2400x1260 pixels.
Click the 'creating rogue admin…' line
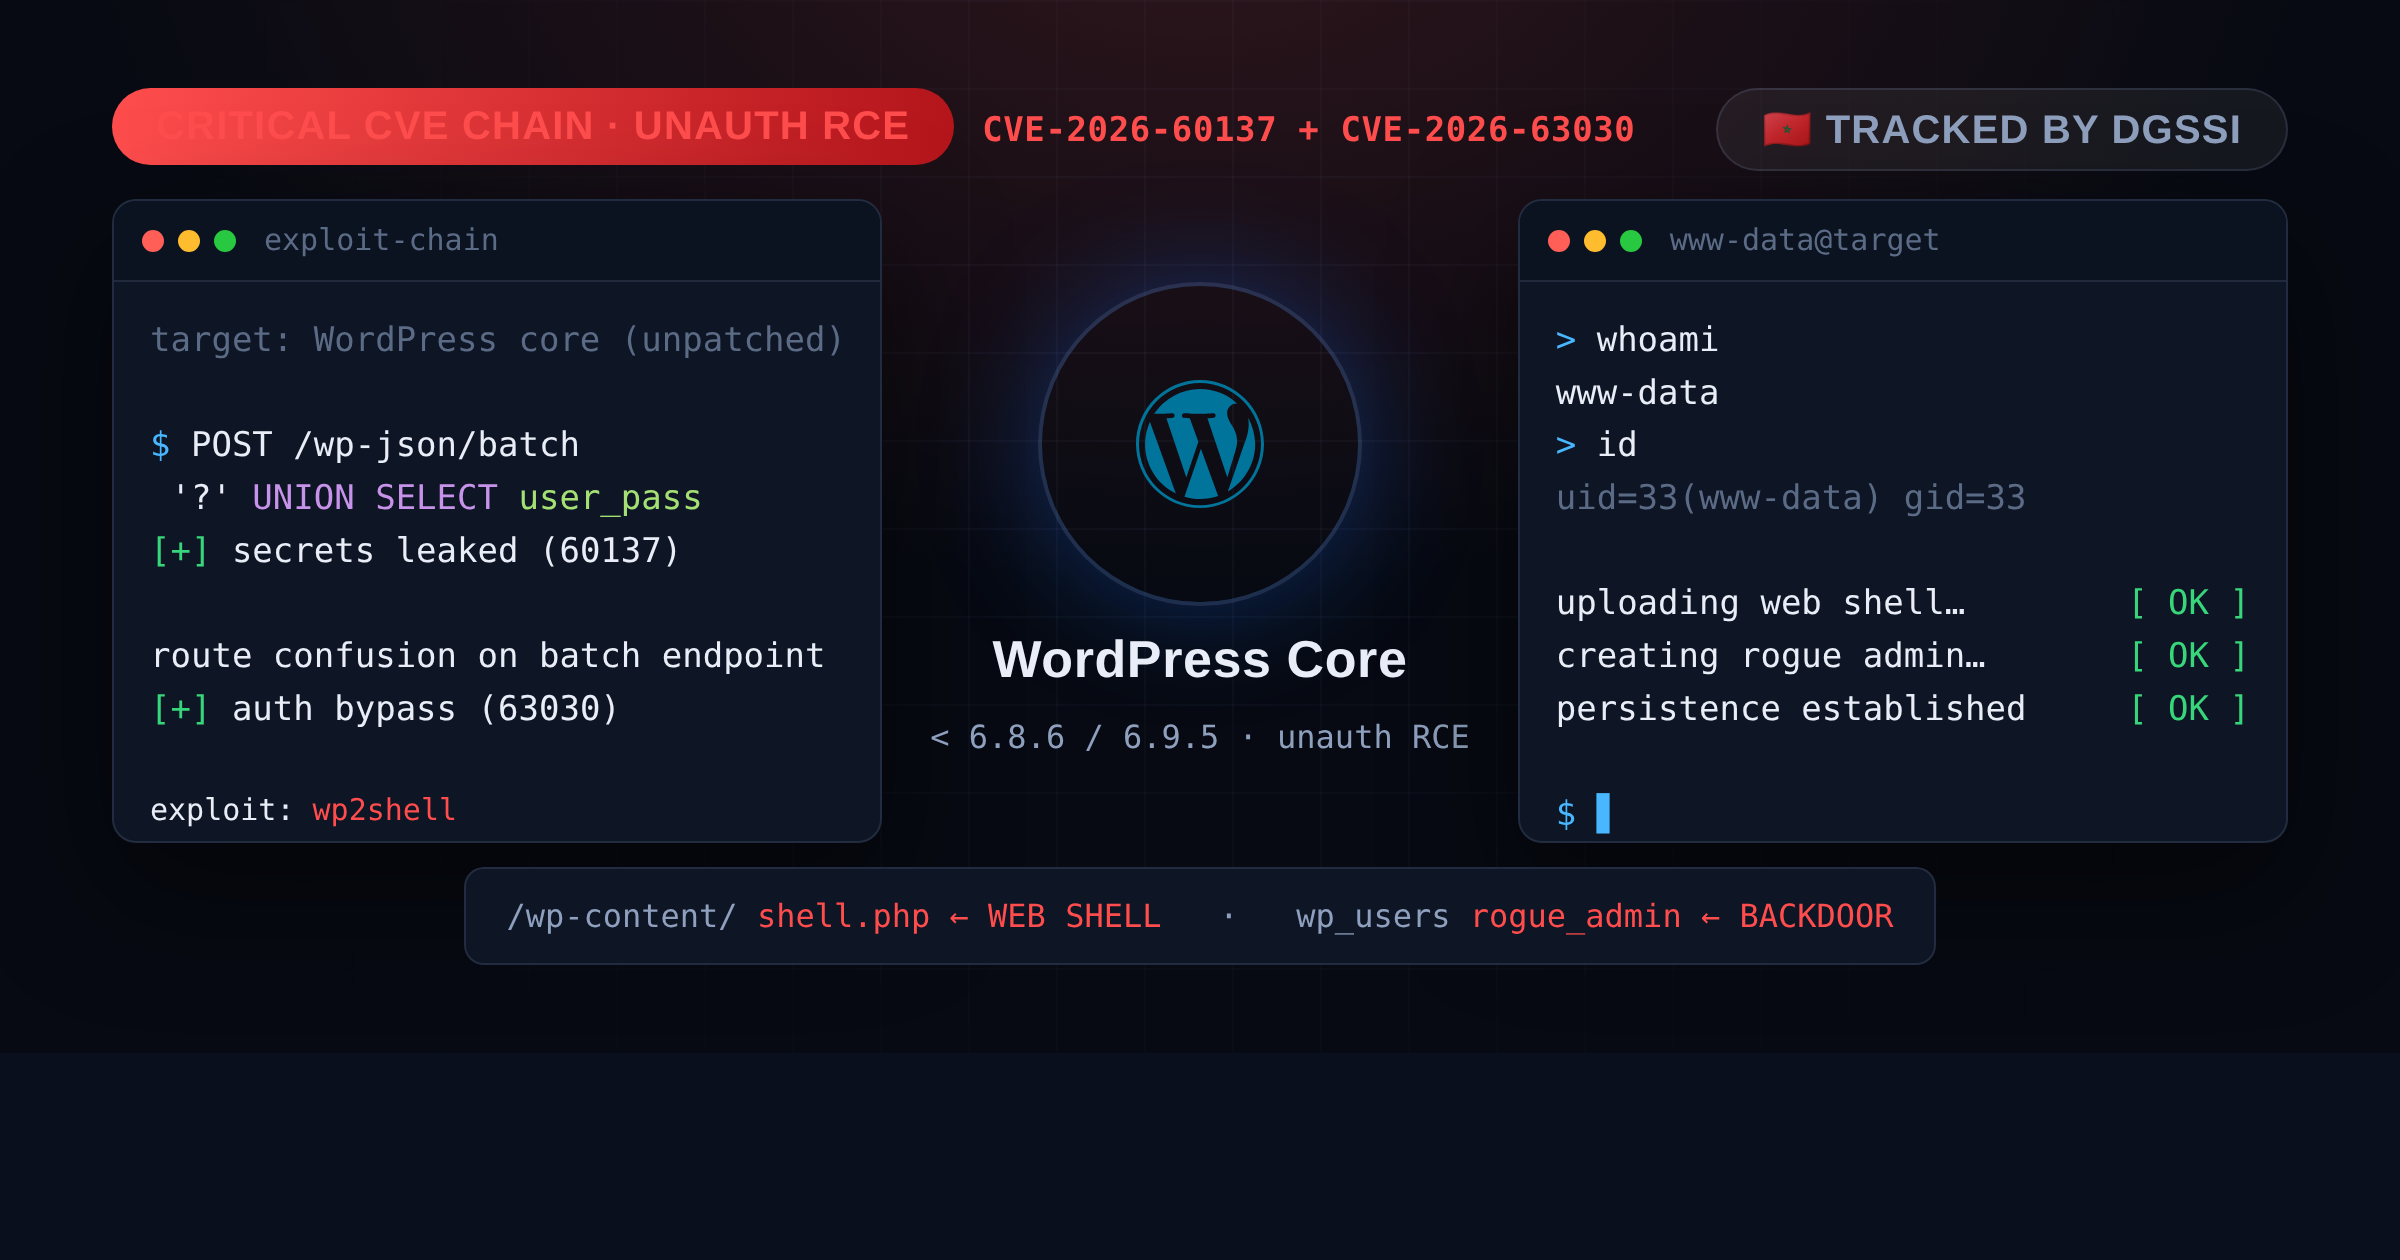click(1771, 656)
